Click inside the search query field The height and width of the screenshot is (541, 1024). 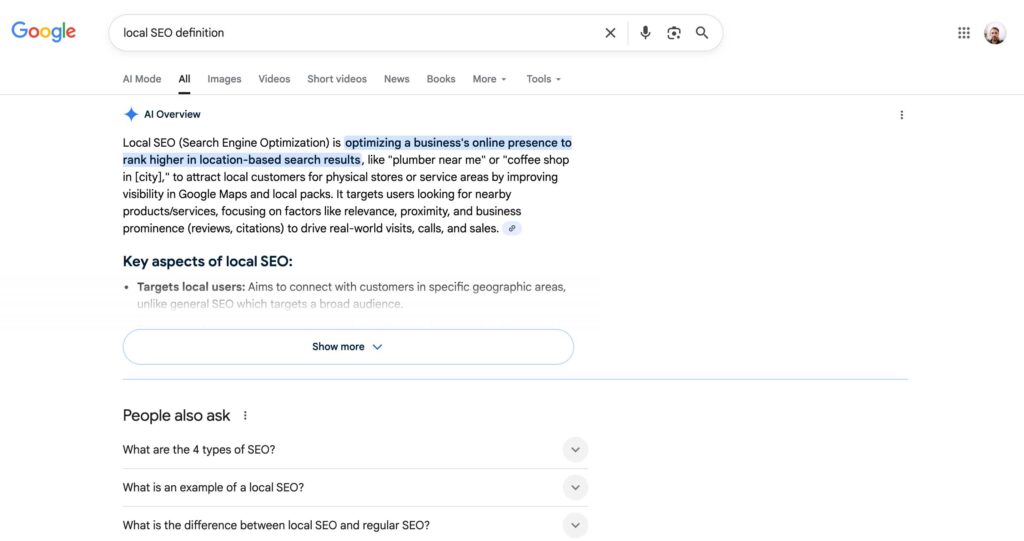tap(356, 33)
